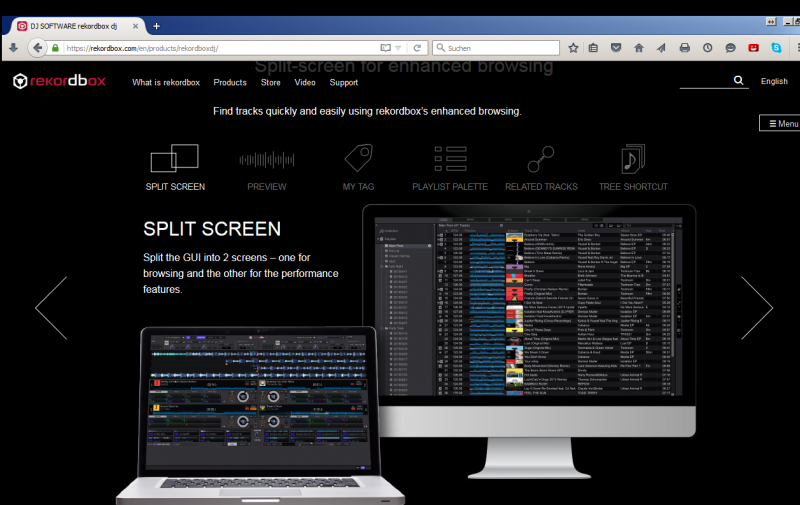Open the bookmarks list icon
800x505 pixels.
pyautogui.click(x=593, y=48)
